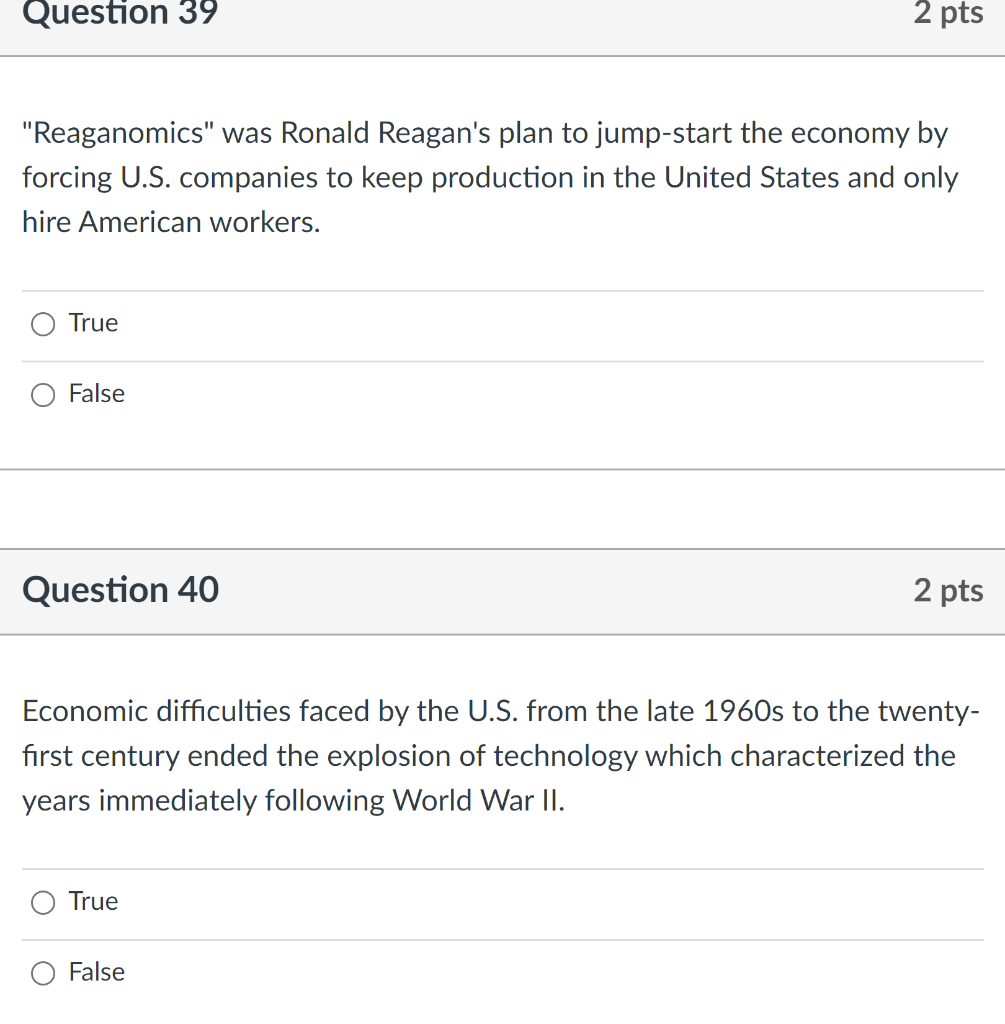Select False radio button for Question 40
Image resolution: width=1005 pixels, height=1024 pixels.
click(x=43, y=973)
